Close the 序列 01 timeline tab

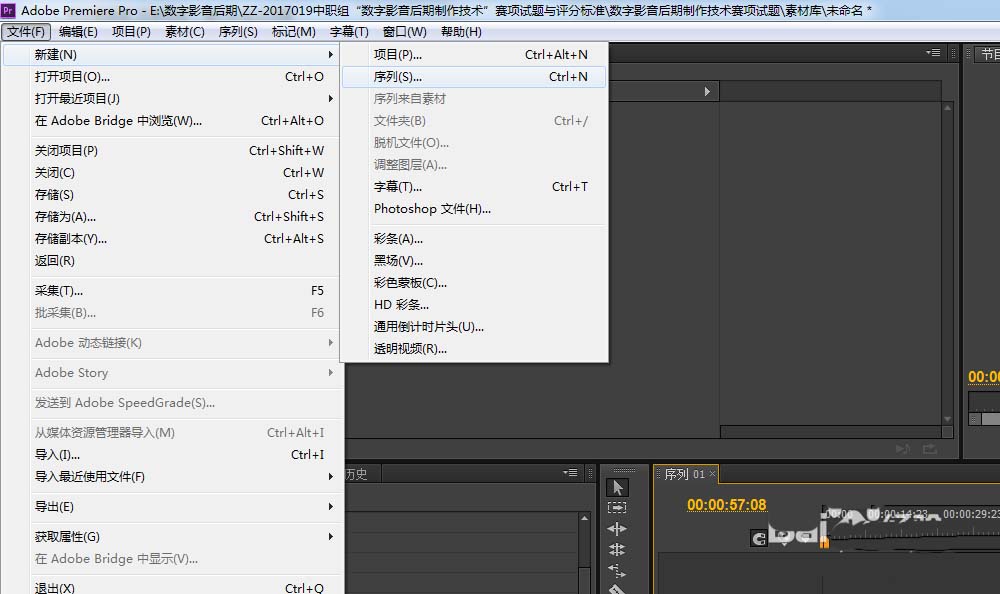712,473
